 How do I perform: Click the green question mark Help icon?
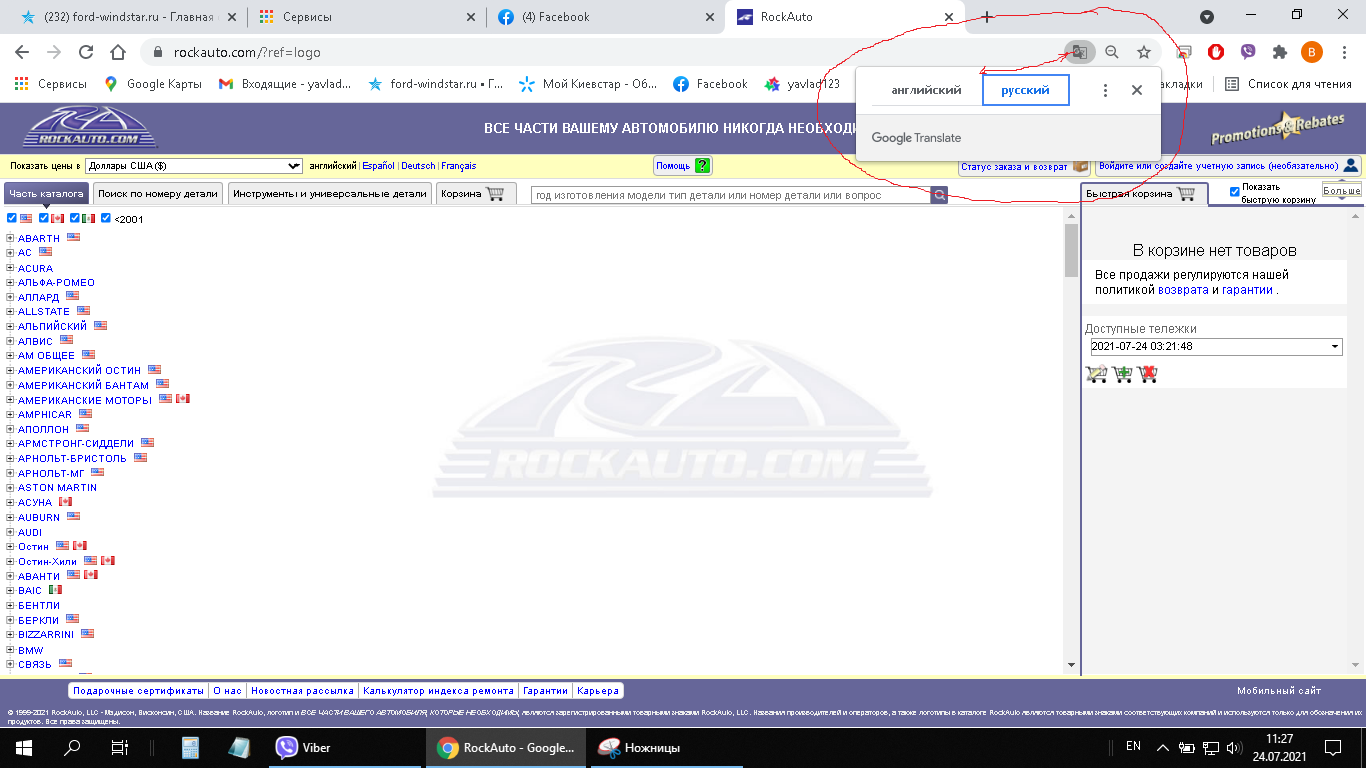pyautogui.click(x=702, y=166)
